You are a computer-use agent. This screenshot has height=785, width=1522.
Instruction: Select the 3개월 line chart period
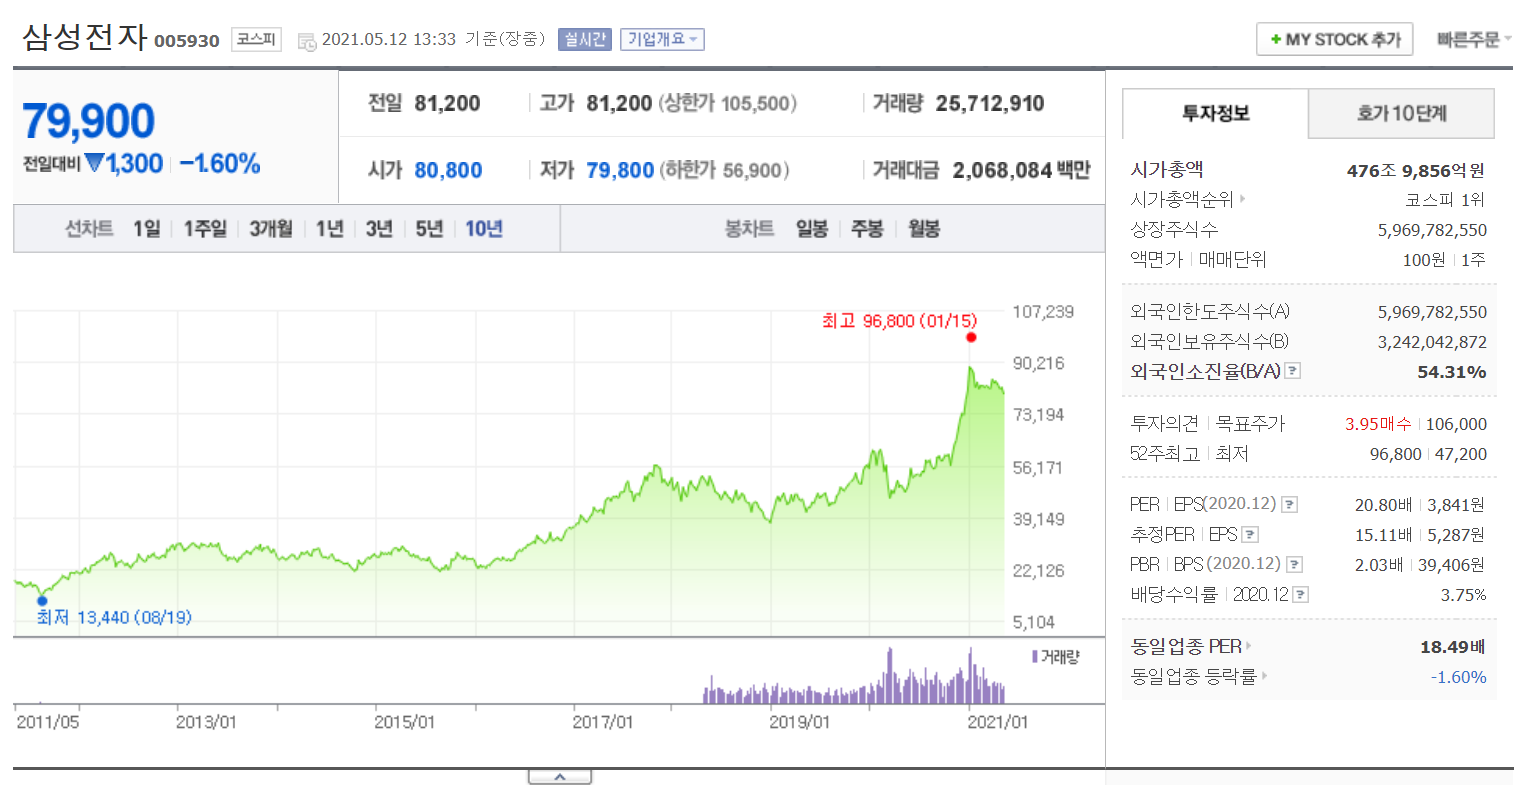pos(271,229)
